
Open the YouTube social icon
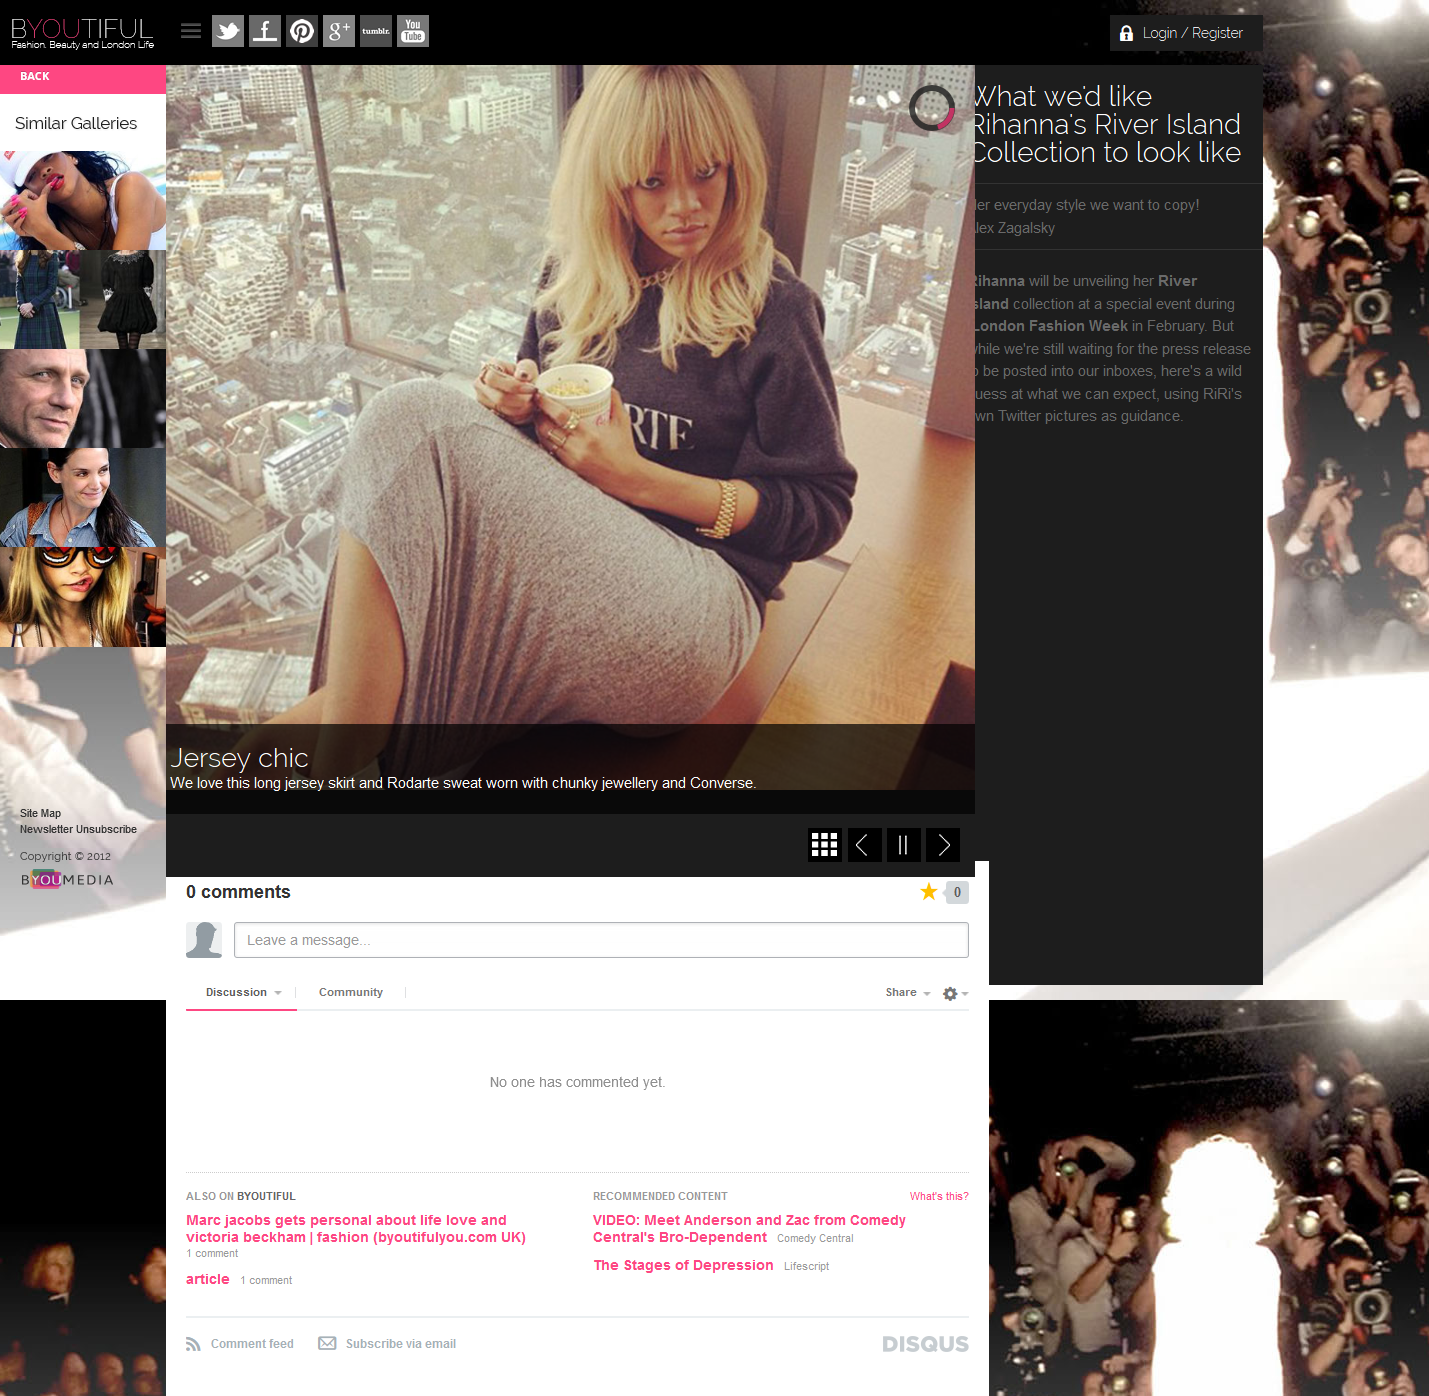coord(413,31)
